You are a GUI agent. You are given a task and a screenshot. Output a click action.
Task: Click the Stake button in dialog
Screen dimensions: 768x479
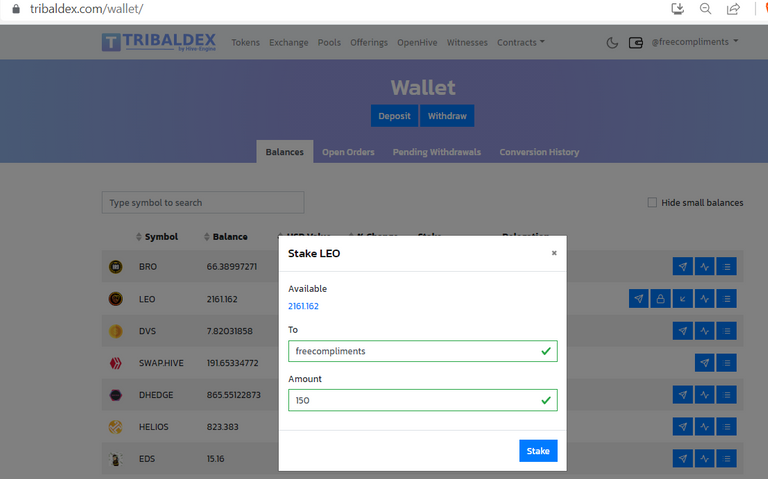[538, 451]
